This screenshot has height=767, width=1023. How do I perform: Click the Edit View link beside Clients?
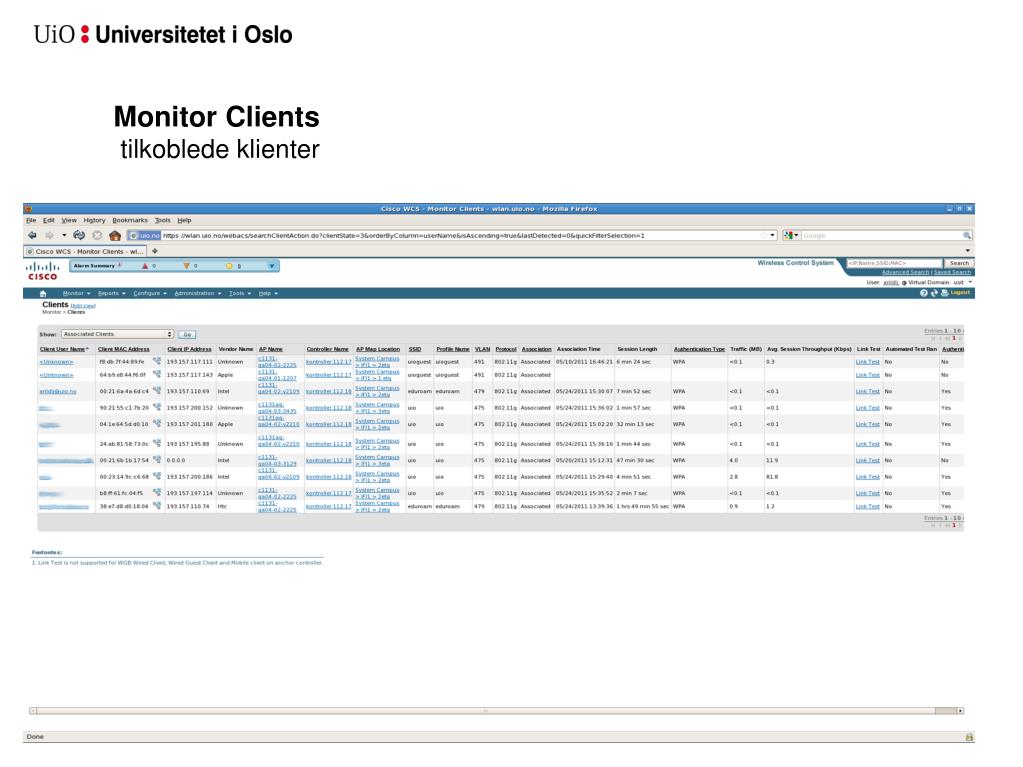point(83,306)
